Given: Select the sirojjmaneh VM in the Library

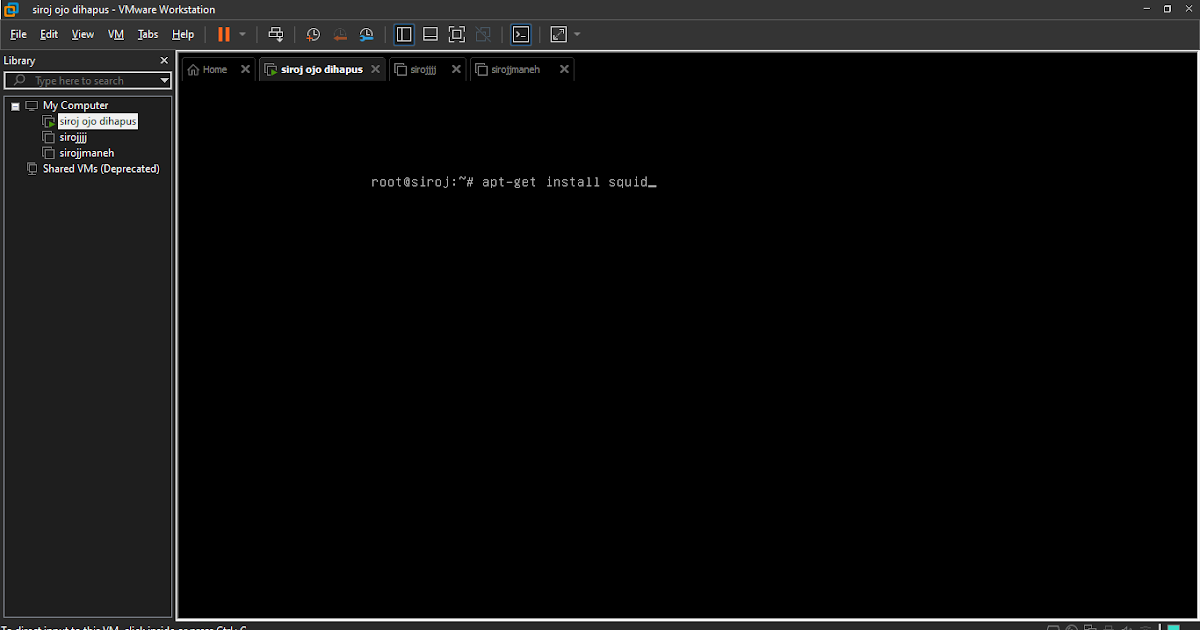Looking at the screenshot, I should point(84,152).
